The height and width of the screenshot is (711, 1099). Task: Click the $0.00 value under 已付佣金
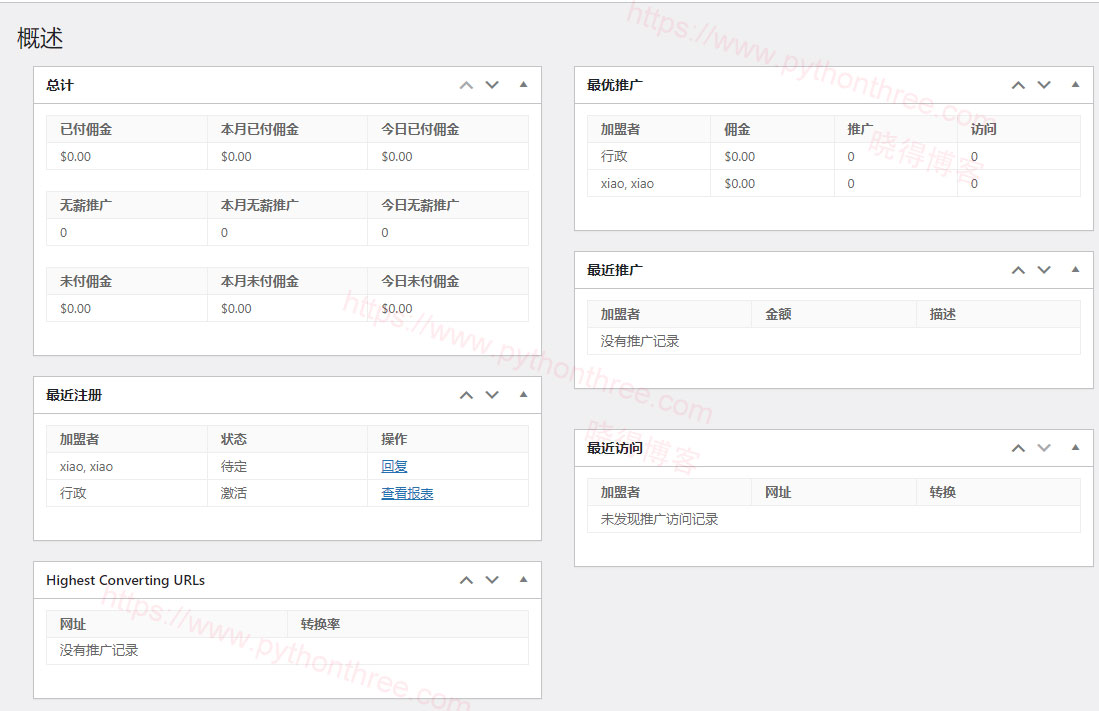click(75, 156)
